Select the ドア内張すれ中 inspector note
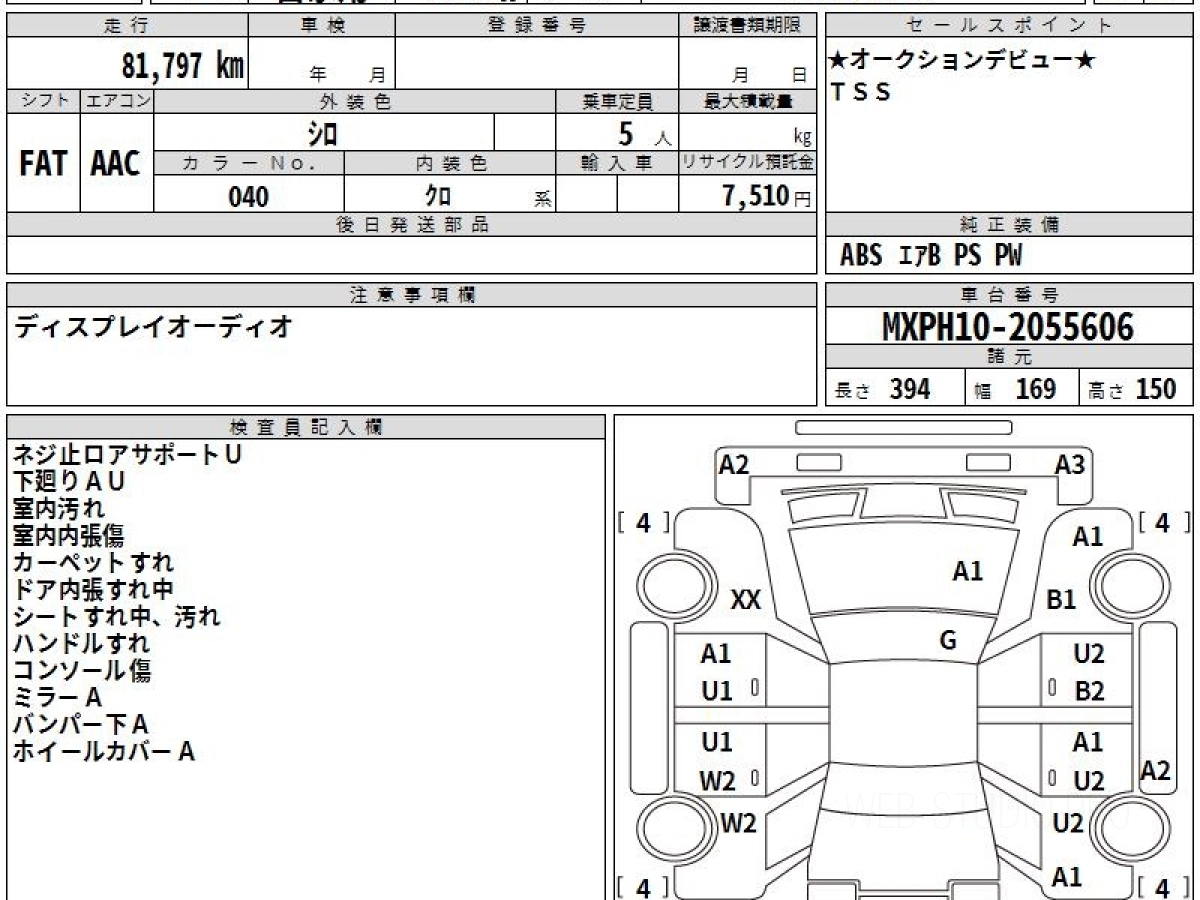This screenshot has height=900, width=1200. click(93, 590)
